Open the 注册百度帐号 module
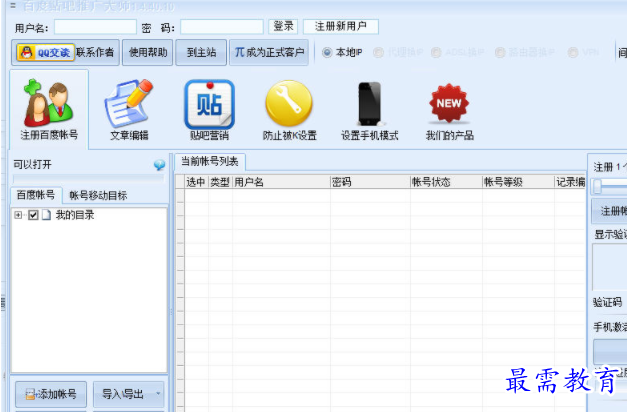This screenshot has width=627, height=412. pyautogui.click(x=49, y=109)
